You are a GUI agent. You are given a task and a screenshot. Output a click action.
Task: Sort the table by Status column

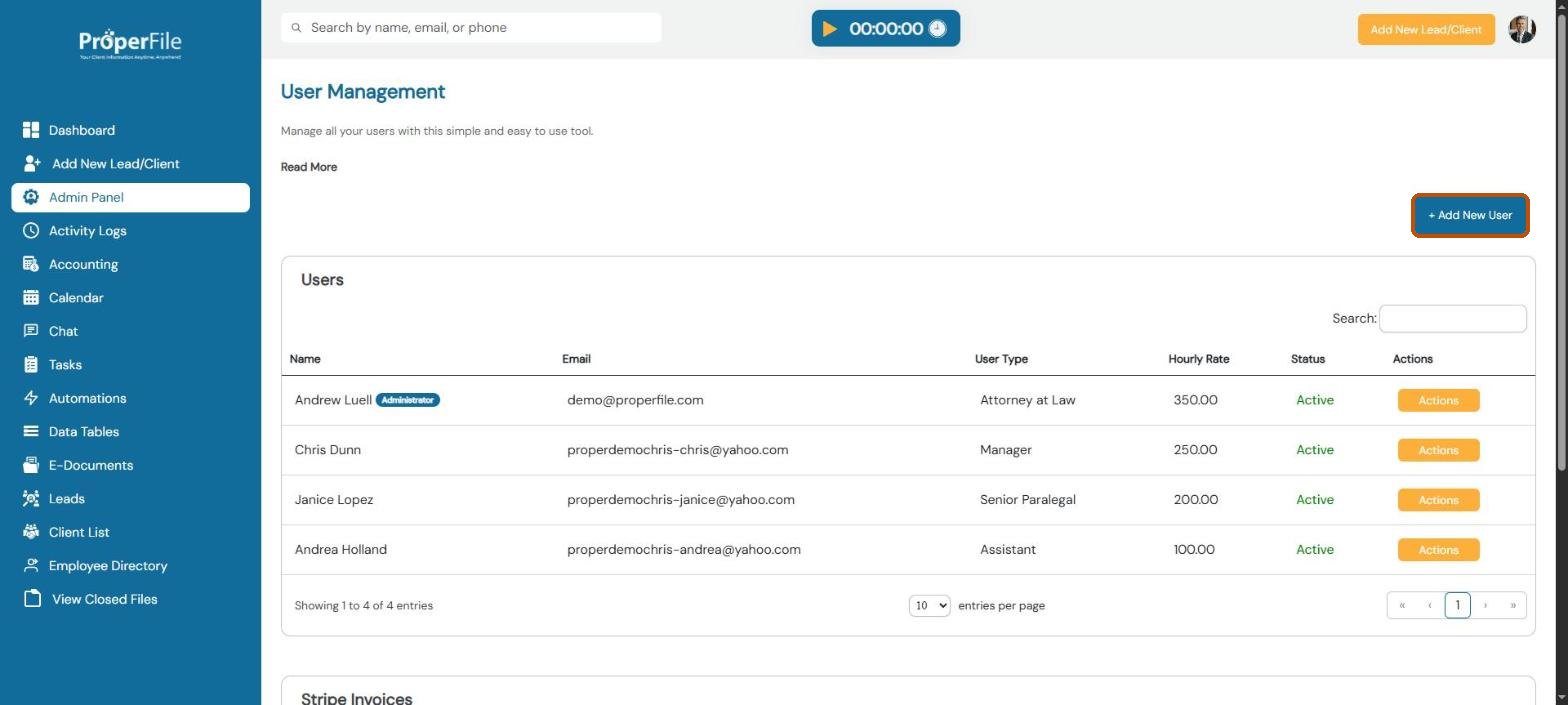tap(1308, 359)
